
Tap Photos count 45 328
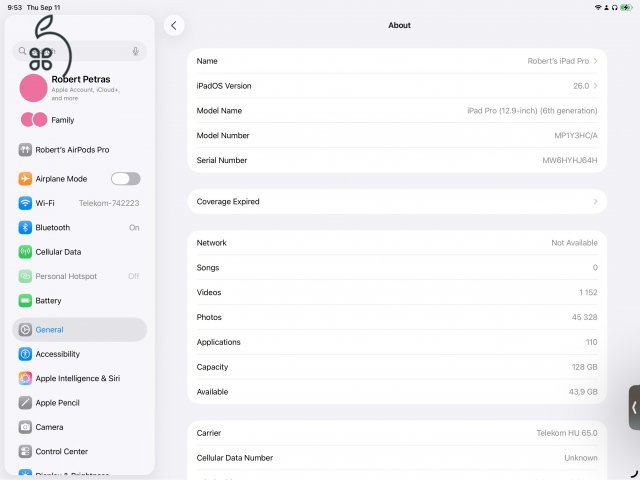coord(584,317)
